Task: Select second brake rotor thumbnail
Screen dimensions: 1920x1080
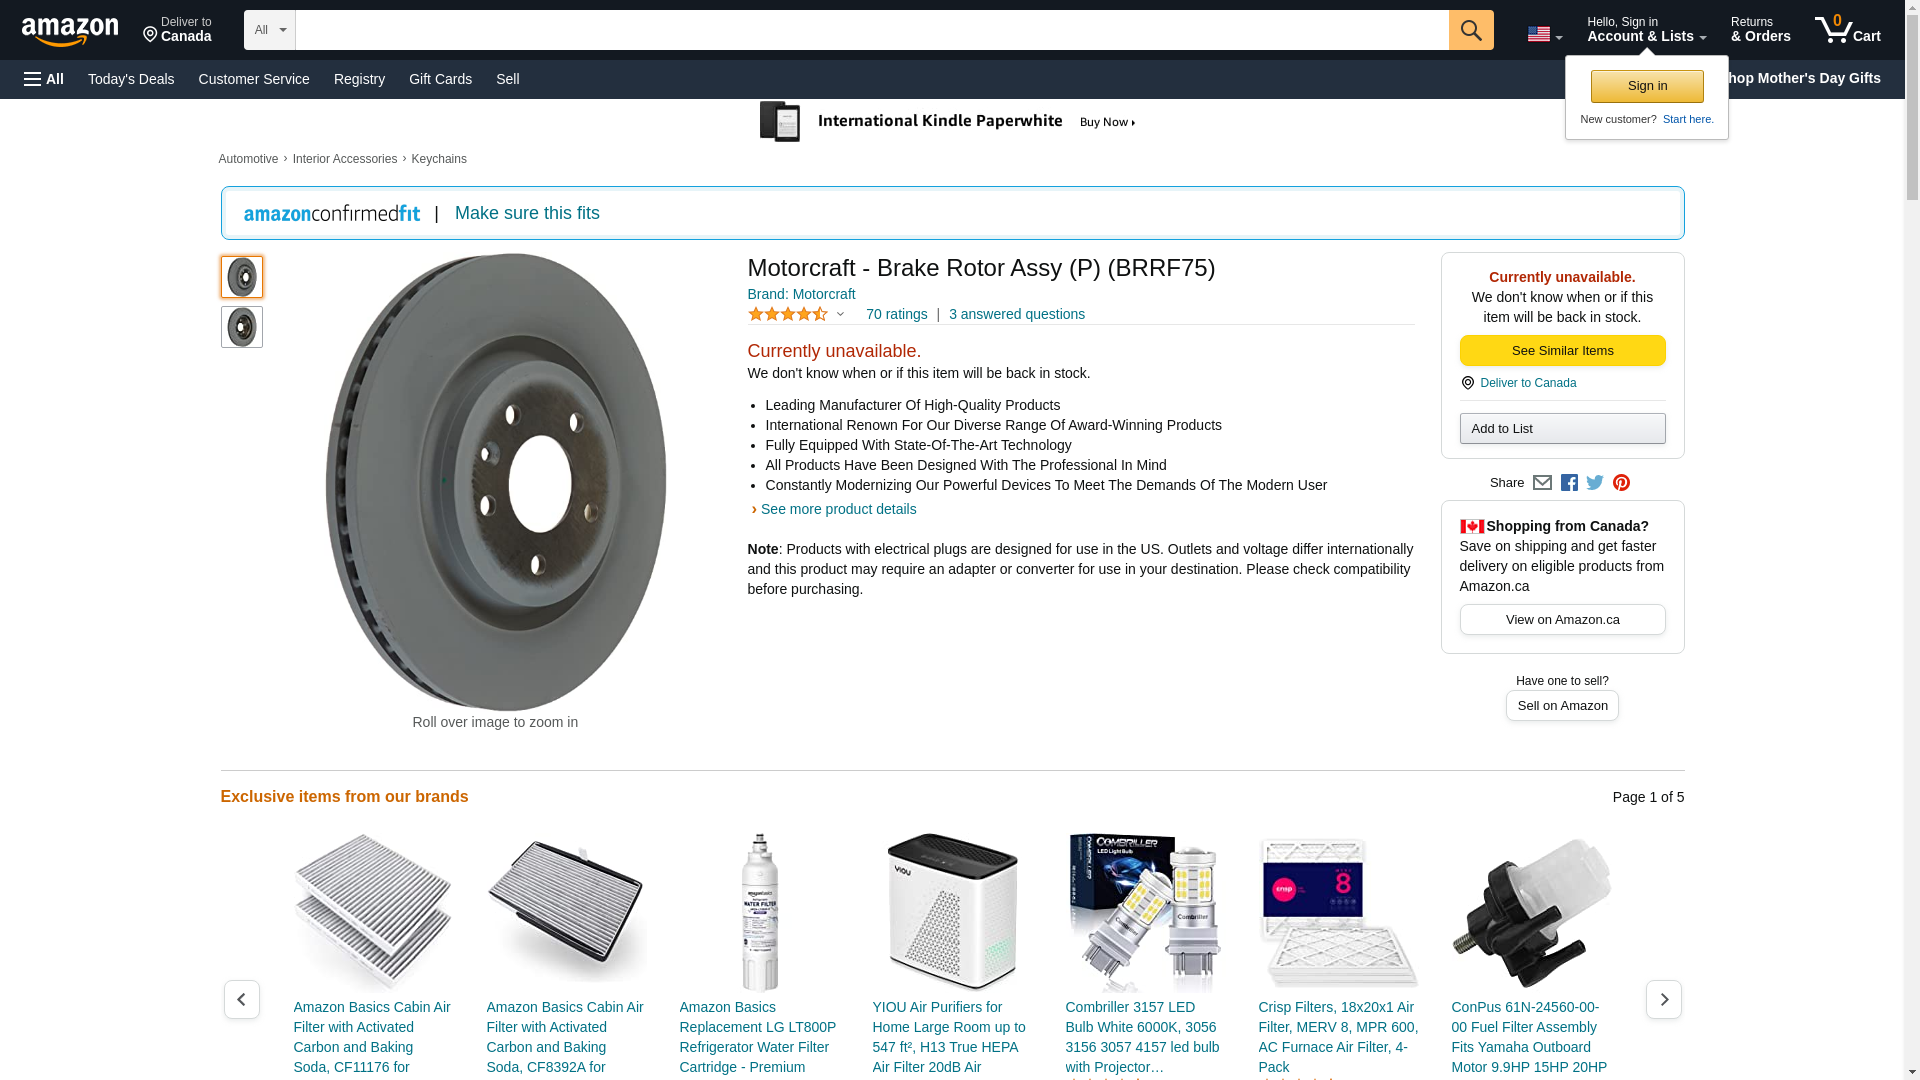Action: click(242, 327)
